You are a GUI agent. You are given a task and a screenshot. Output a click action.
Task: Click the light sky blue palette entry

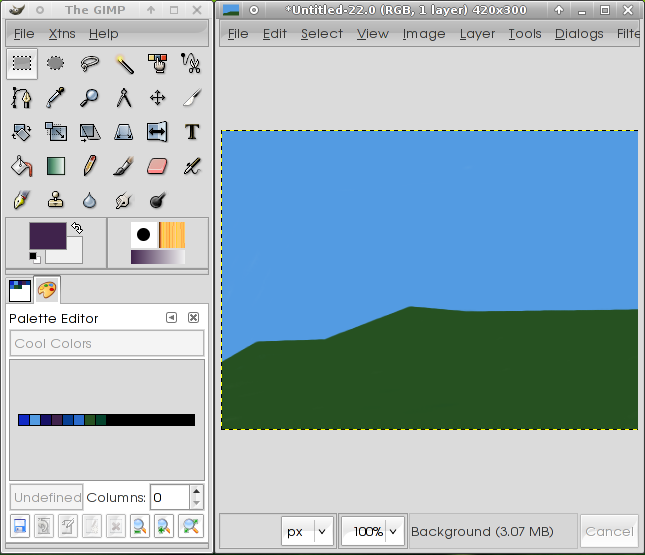point(35,420)
